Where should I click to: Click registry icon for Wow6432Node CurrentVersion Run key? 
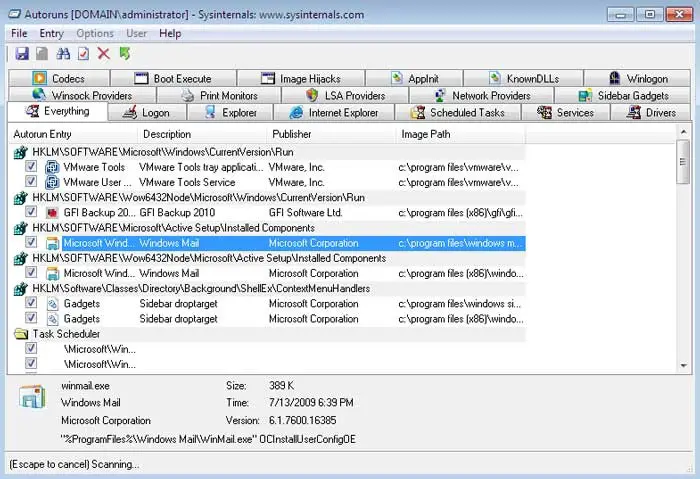tap(21, 198)
